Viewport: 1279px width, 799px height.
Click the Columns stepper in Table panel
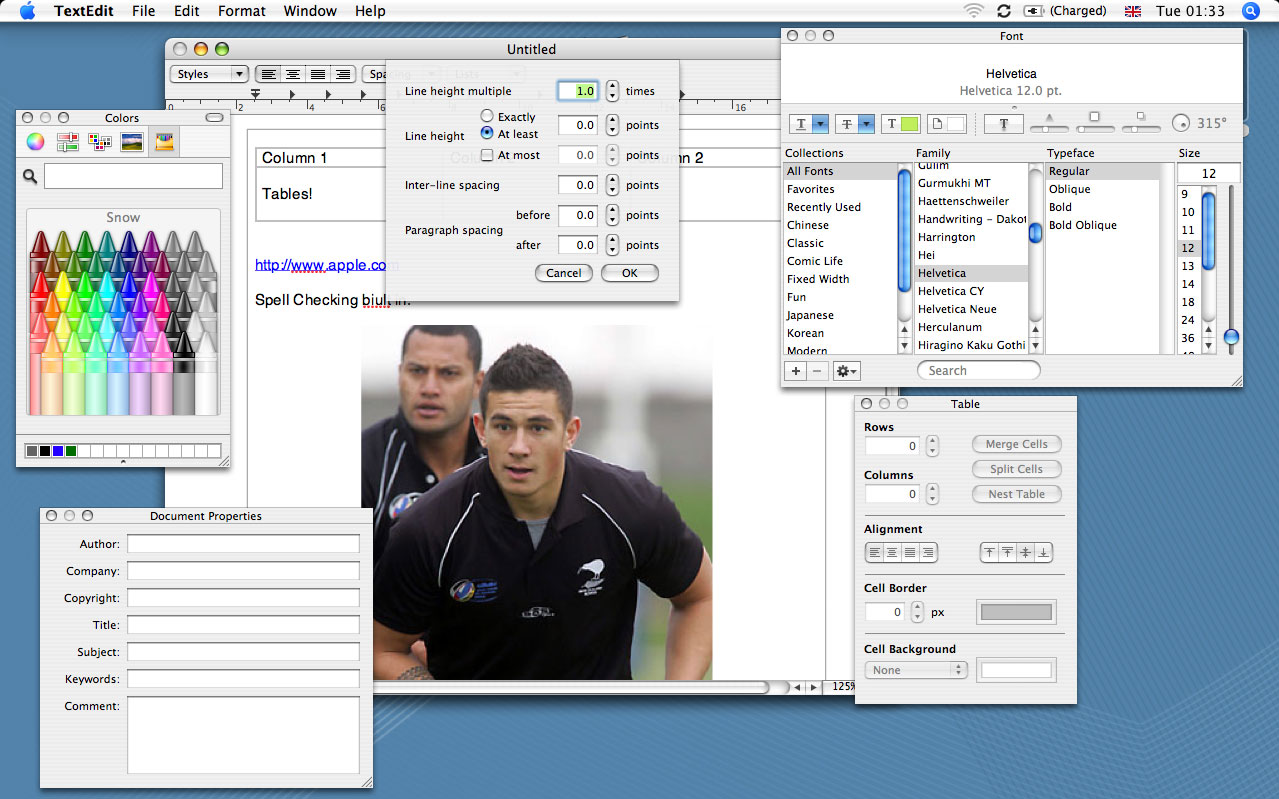[x=932, y=494]
